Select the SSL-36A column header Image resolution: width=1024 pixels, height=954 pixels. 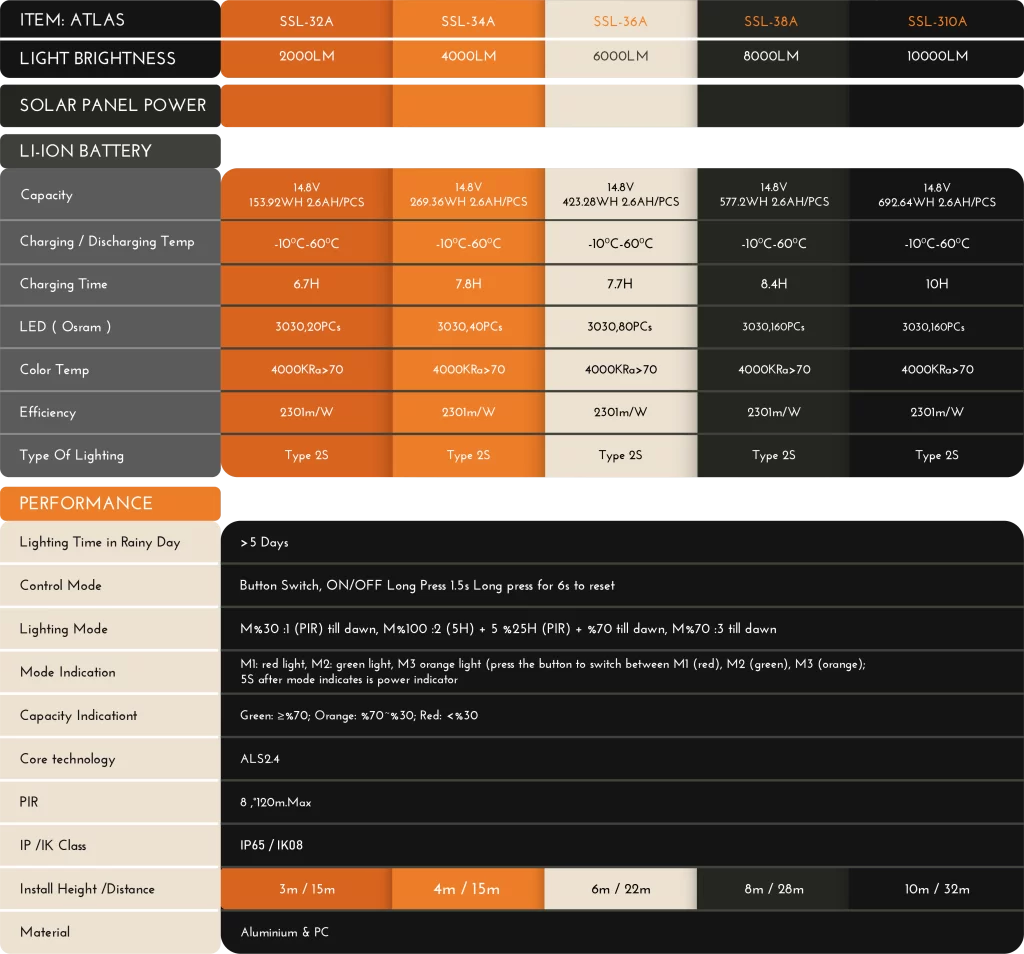[x=620, y=21]
